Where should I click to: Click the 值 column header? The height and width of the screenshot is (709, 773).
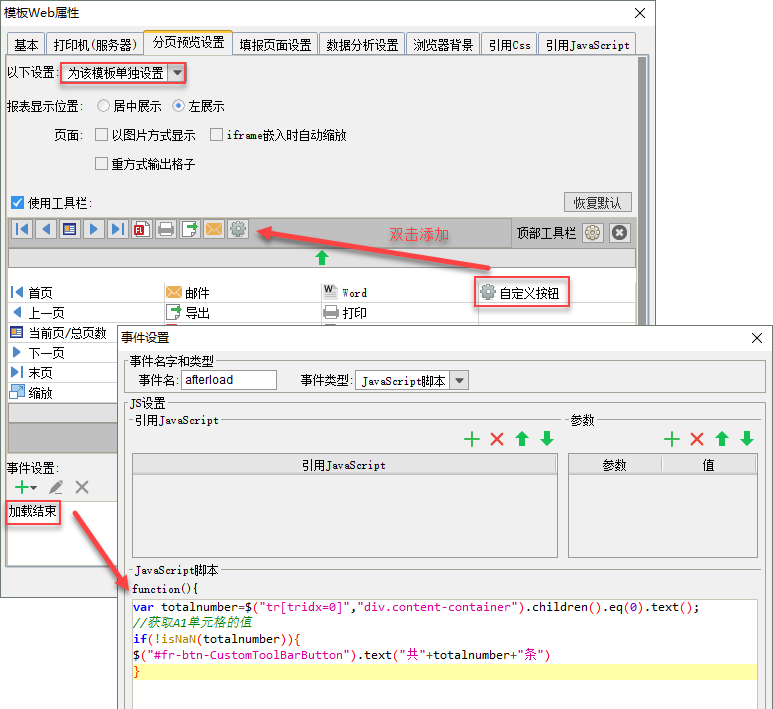pyautogui.click(x=708, y=465)
